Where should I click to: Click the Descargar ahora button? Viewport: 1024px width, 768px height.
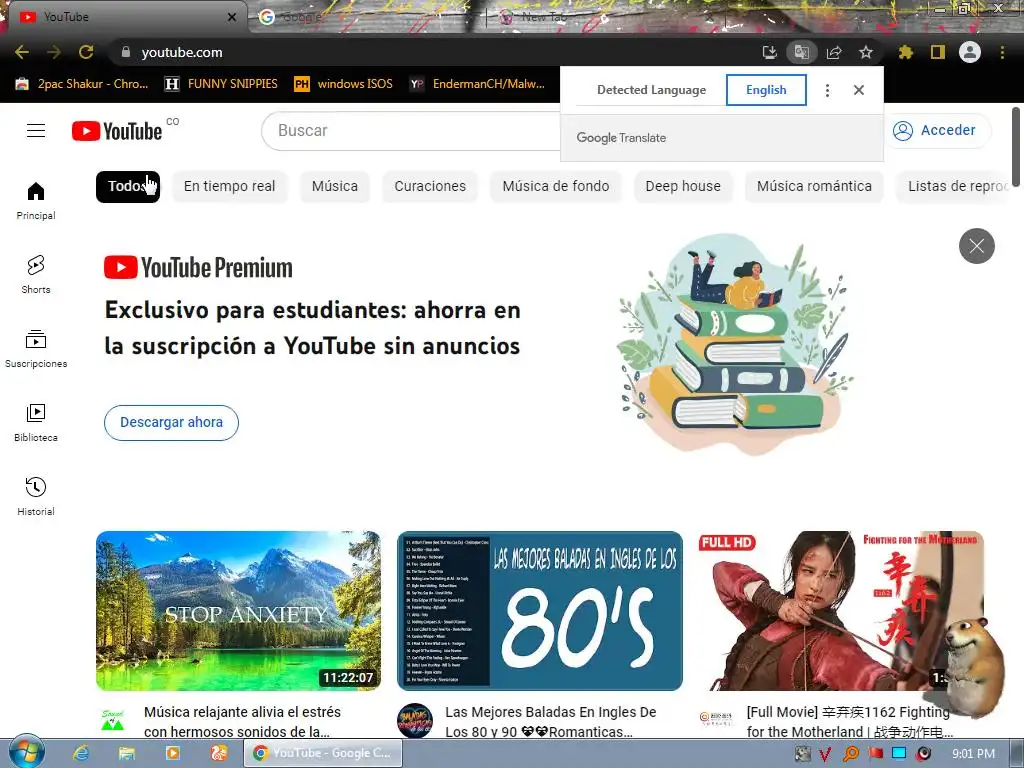coord(171,423)
